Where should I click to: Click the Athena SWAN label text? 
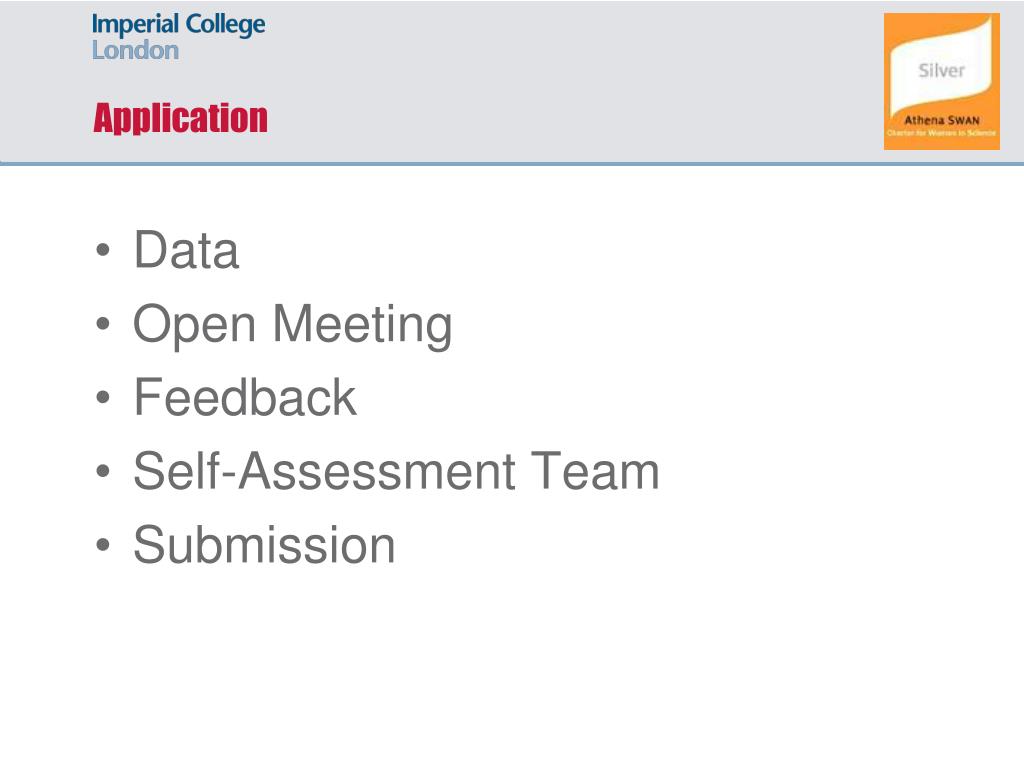tap(942, 120)
